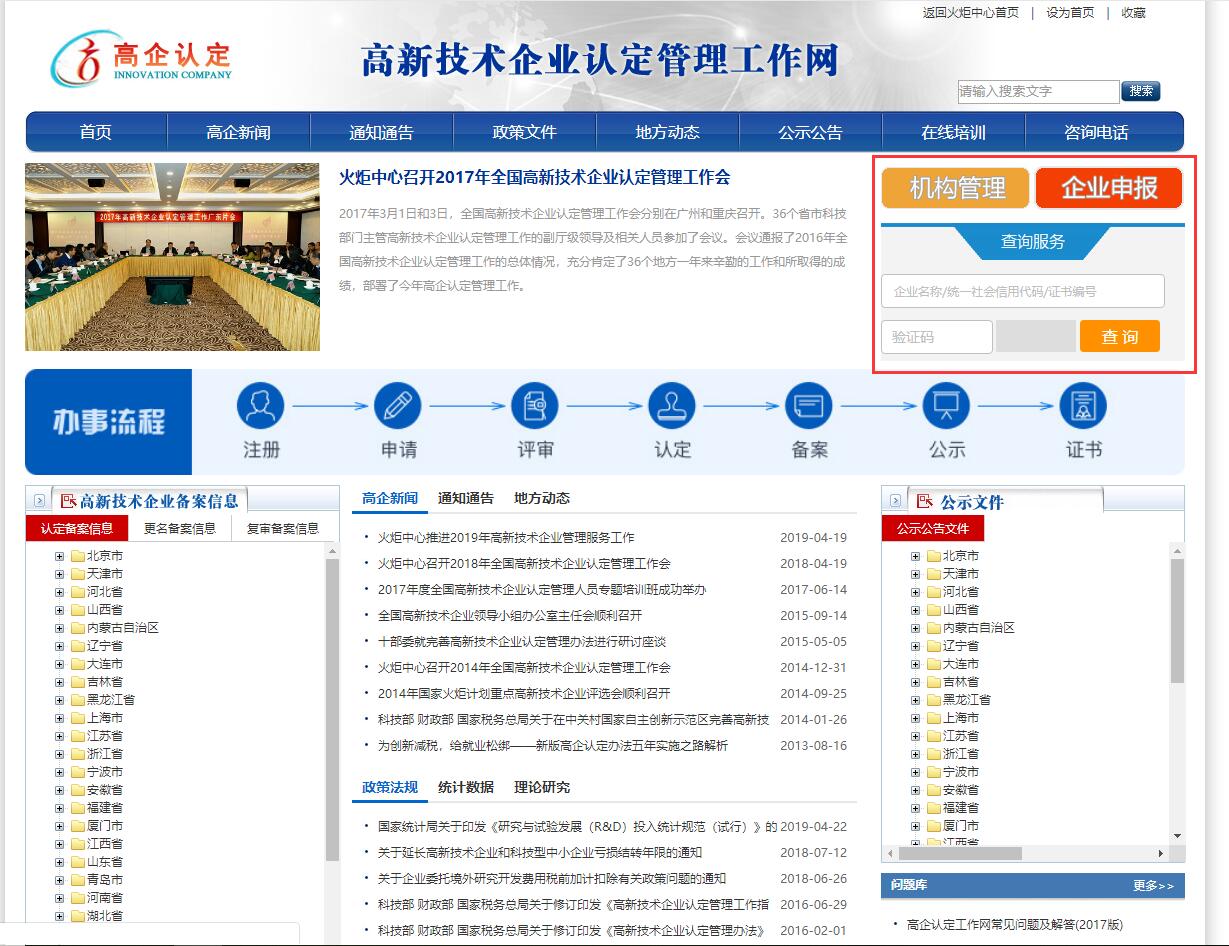
Task: Click the 证书 certificate icon
Action: pos(1082,407)
